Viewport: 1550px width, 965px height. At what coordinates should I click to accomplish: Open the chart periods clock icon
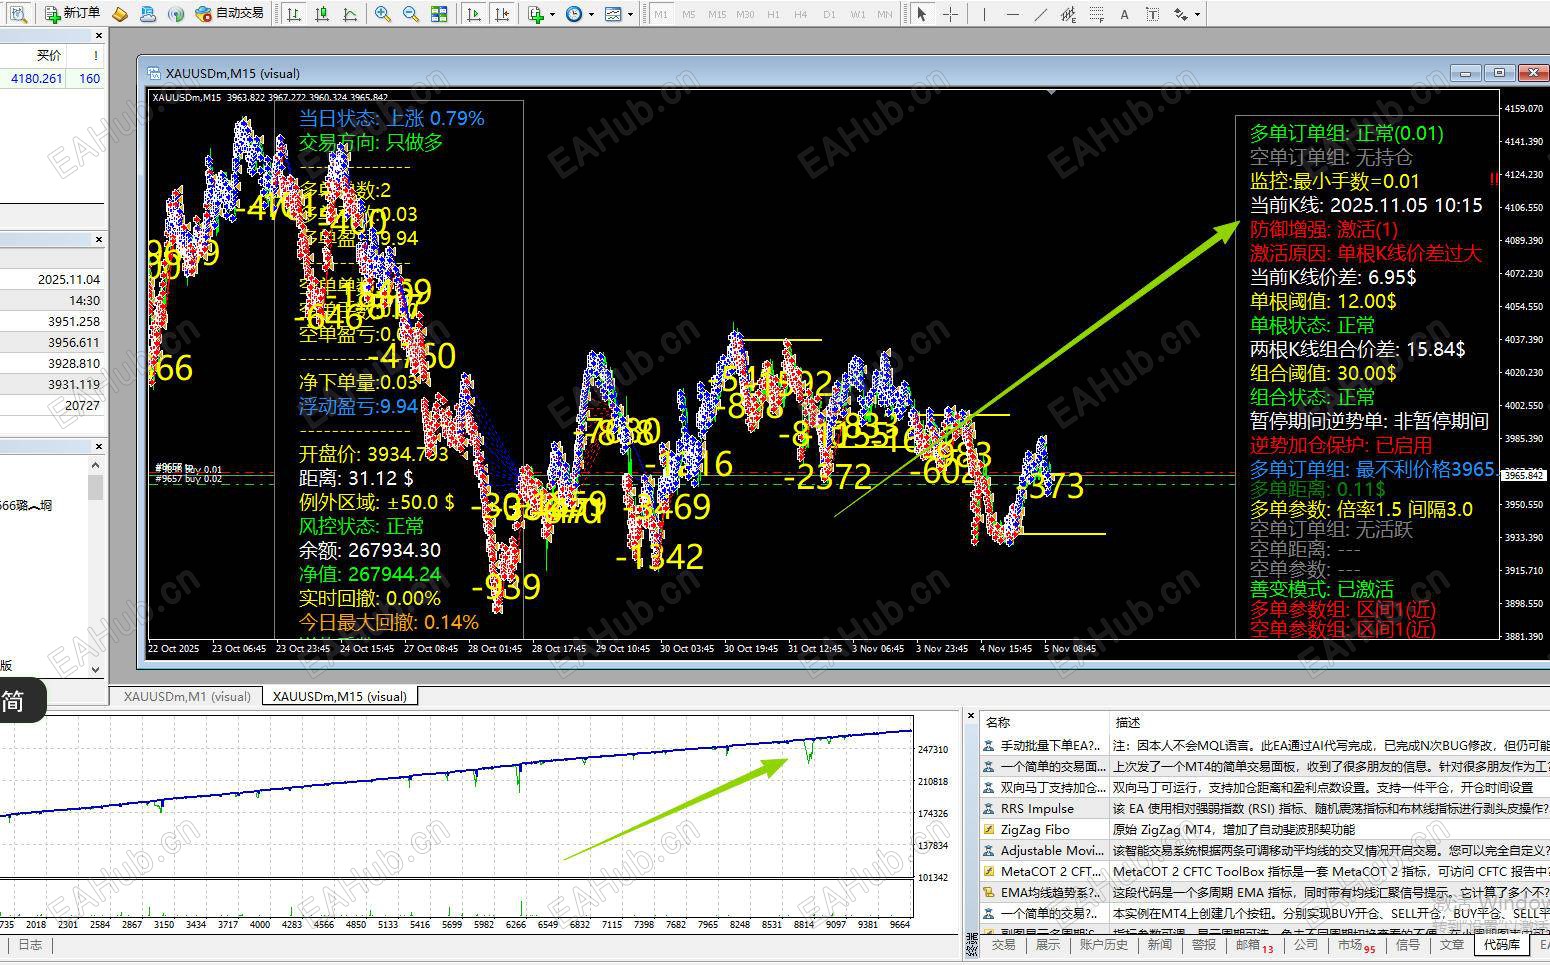click(x=574, y=14)
